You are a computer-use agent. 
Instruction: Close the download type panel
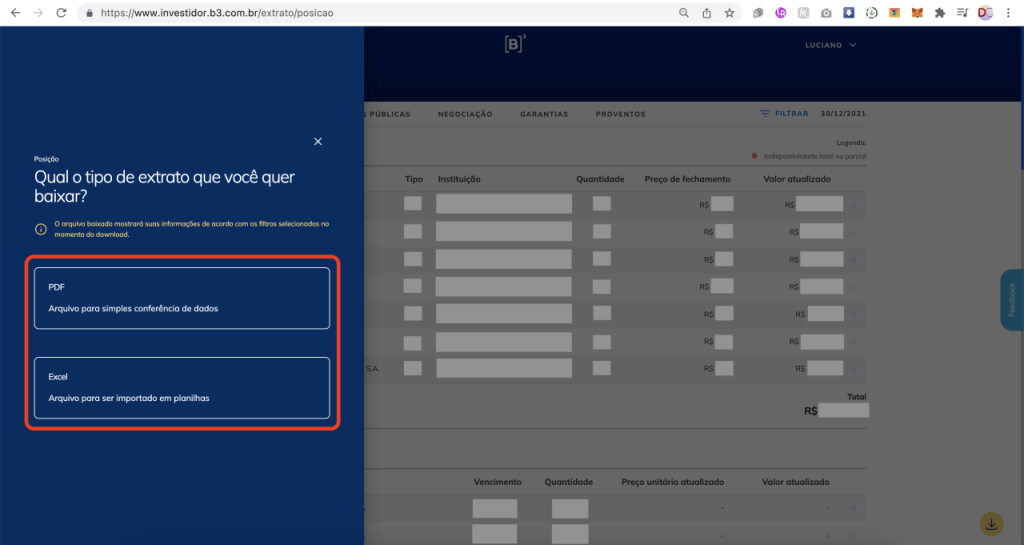[318, 142]
